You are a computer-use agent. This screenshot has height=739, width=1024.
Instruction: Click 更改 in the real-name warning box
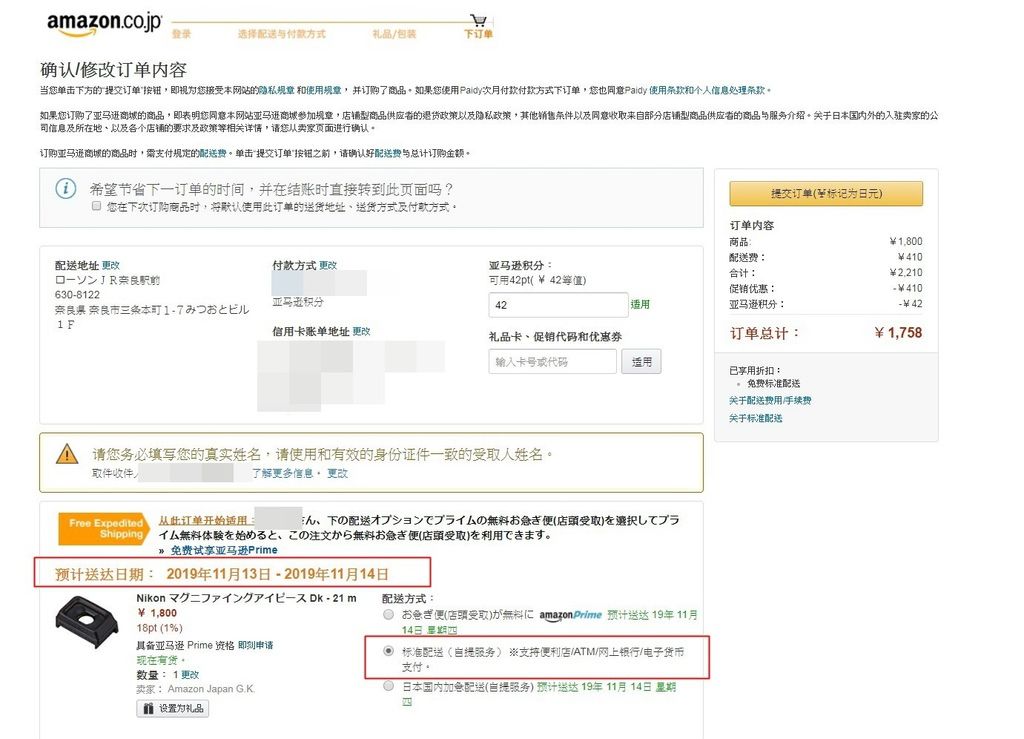(338, 473)
